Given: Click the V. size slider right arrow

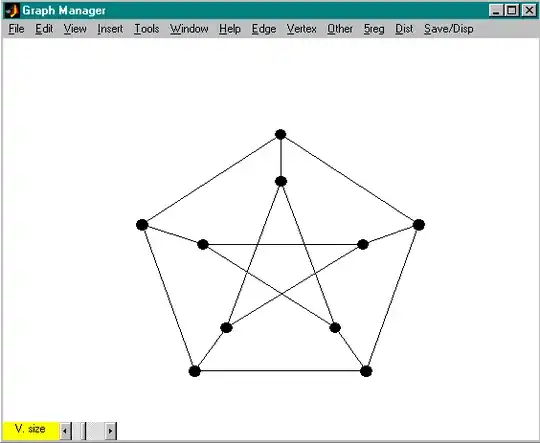Looking at the screenshot, I should (111, 431).
